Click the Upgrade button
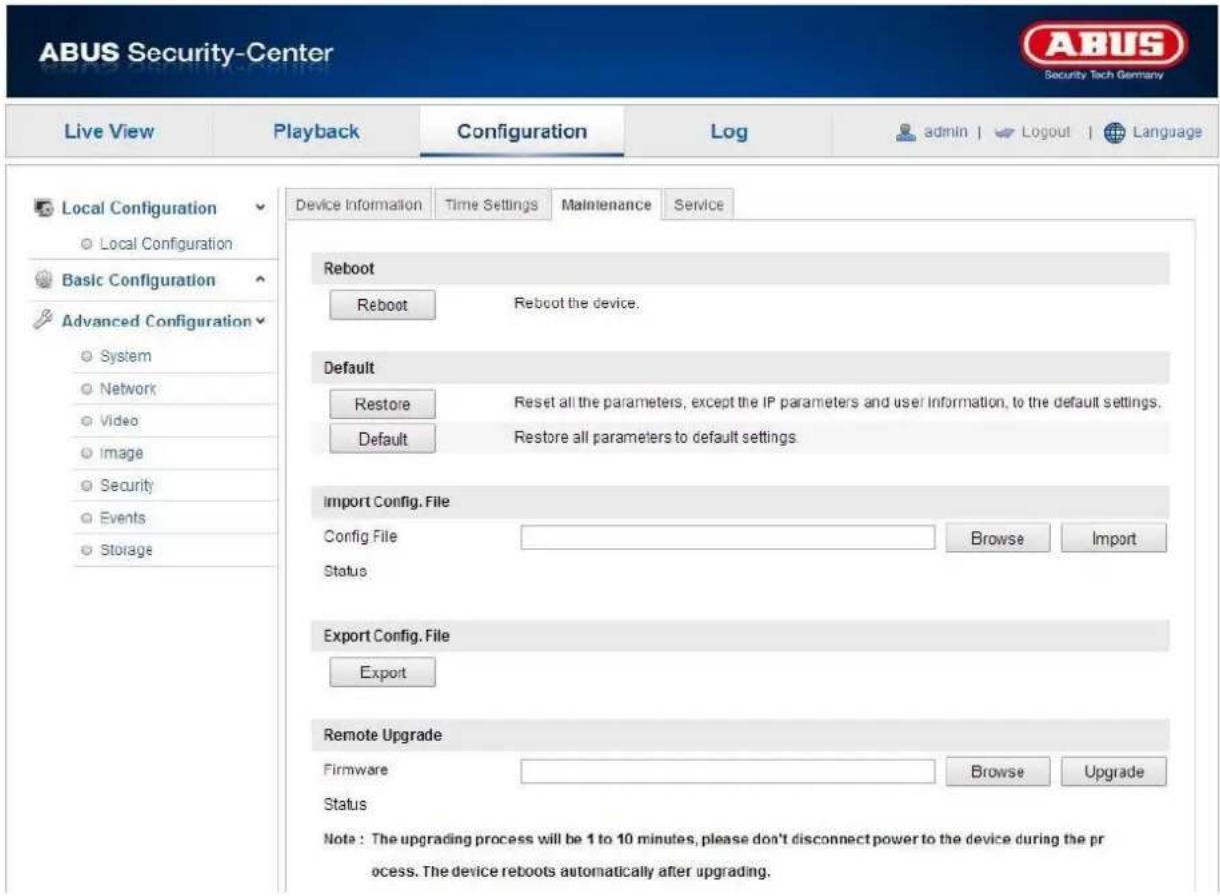 coord(1114,771)
